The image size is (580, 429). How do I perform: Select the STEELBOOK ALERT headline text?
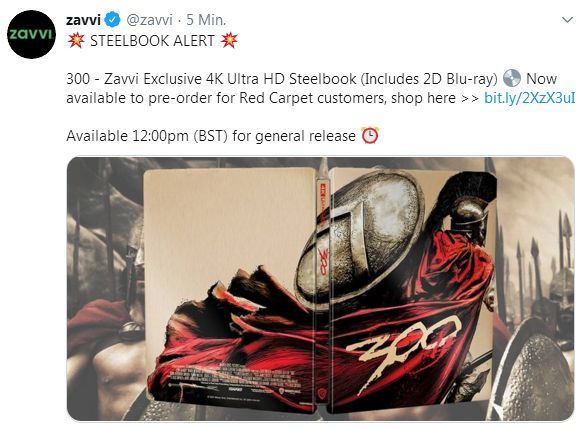pyautogui.click(x=152, y=41)
